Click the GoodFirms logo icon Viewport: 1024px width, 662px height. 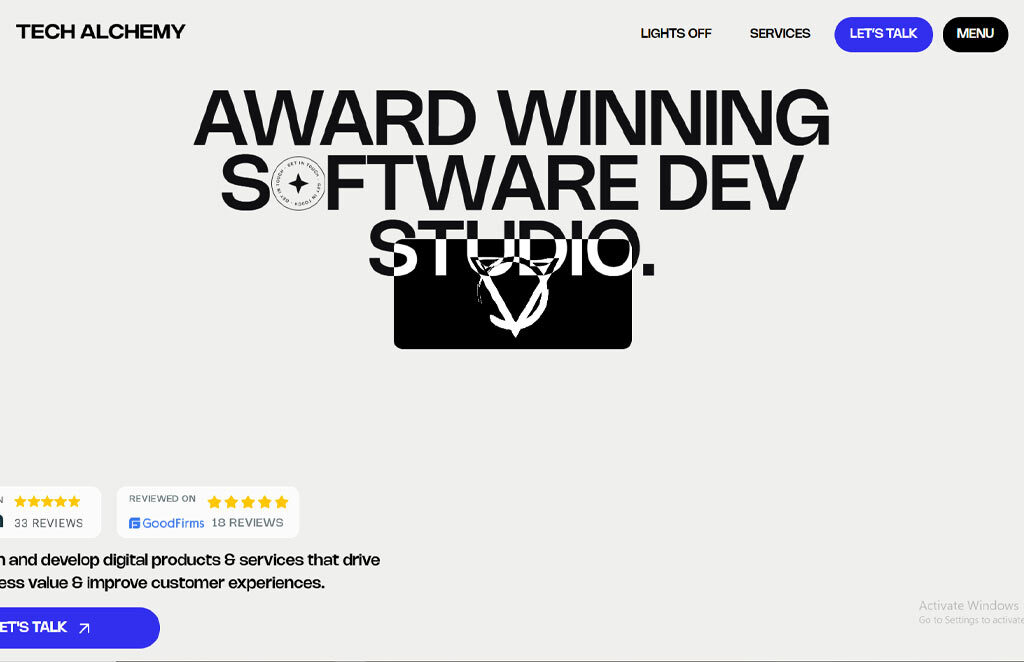(x=135, y=523)
